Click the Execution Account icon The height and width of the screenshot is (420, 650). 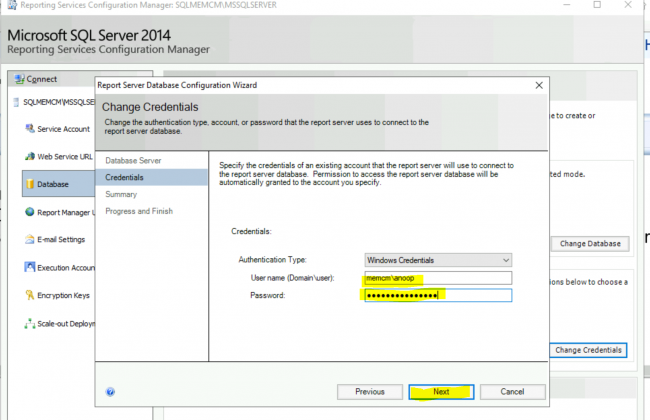point(29,267)
